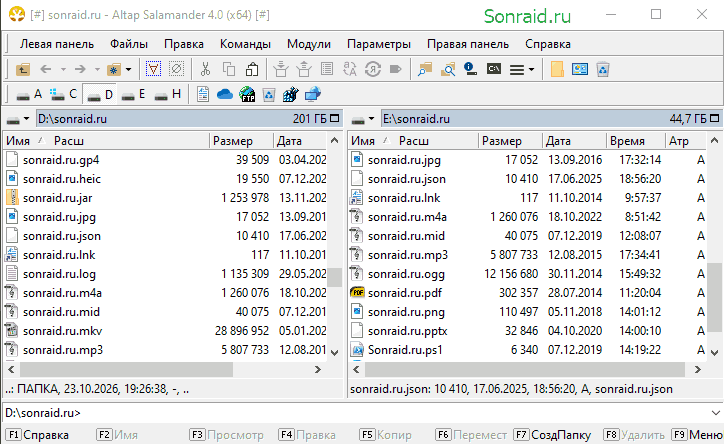The height and width of the screenshot is (444, 724).
Task: Open the hot paths folder icon with star
Action: pyautogui.click(x=114, y=70)
